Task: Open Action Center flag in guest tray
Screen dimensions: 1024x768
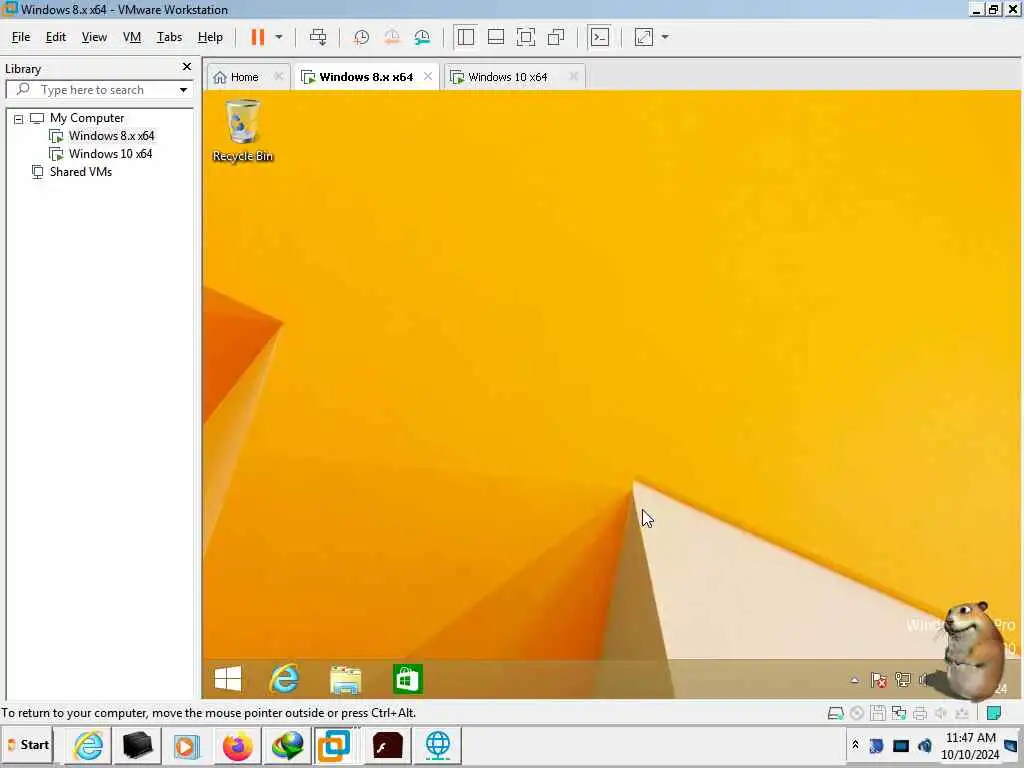Action: click(878, 680)
